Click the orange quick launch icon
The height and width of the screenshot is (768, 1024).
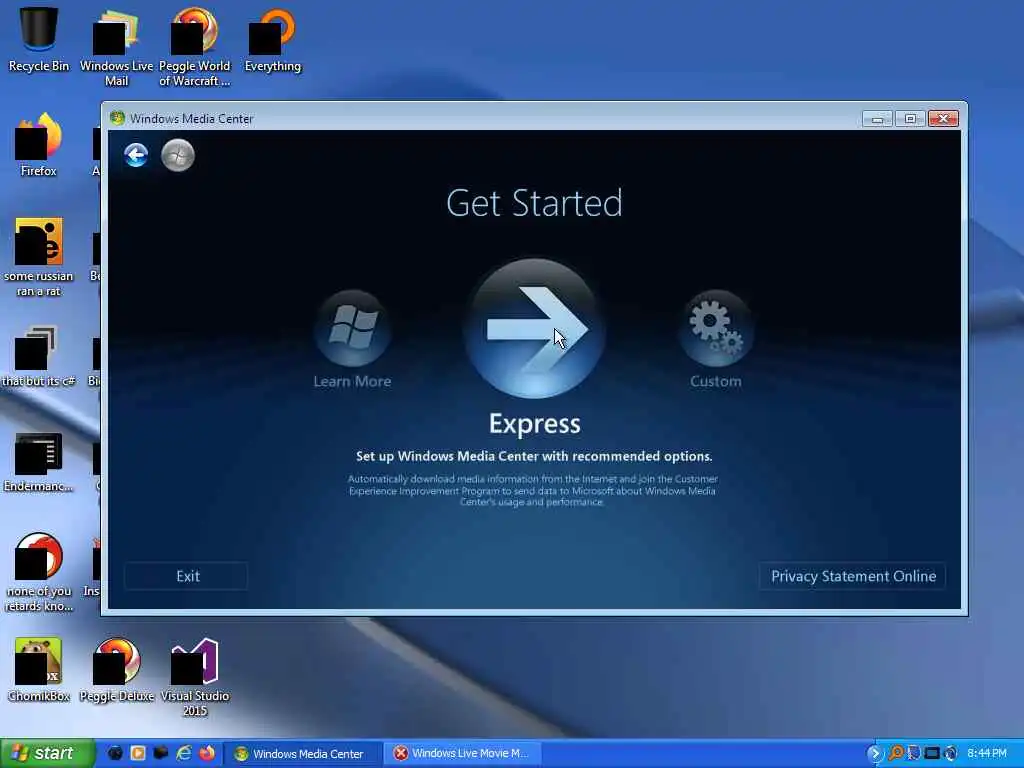click(138, 754)
